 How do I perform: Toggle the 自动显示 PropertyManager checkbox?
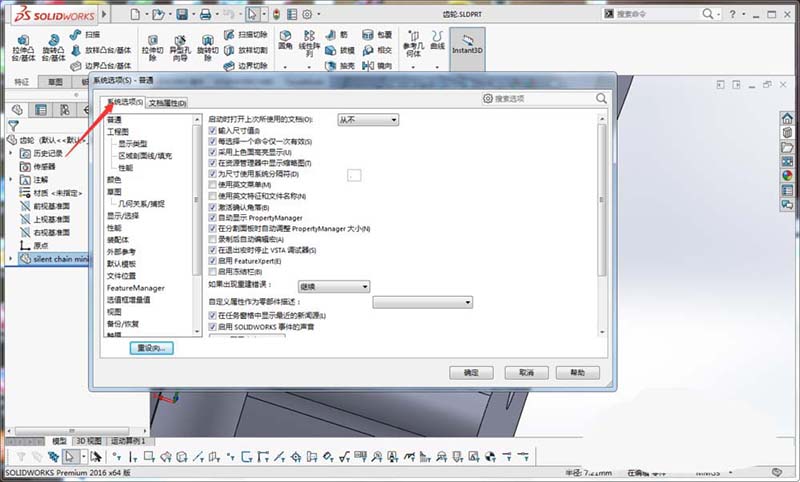point(213,218)
